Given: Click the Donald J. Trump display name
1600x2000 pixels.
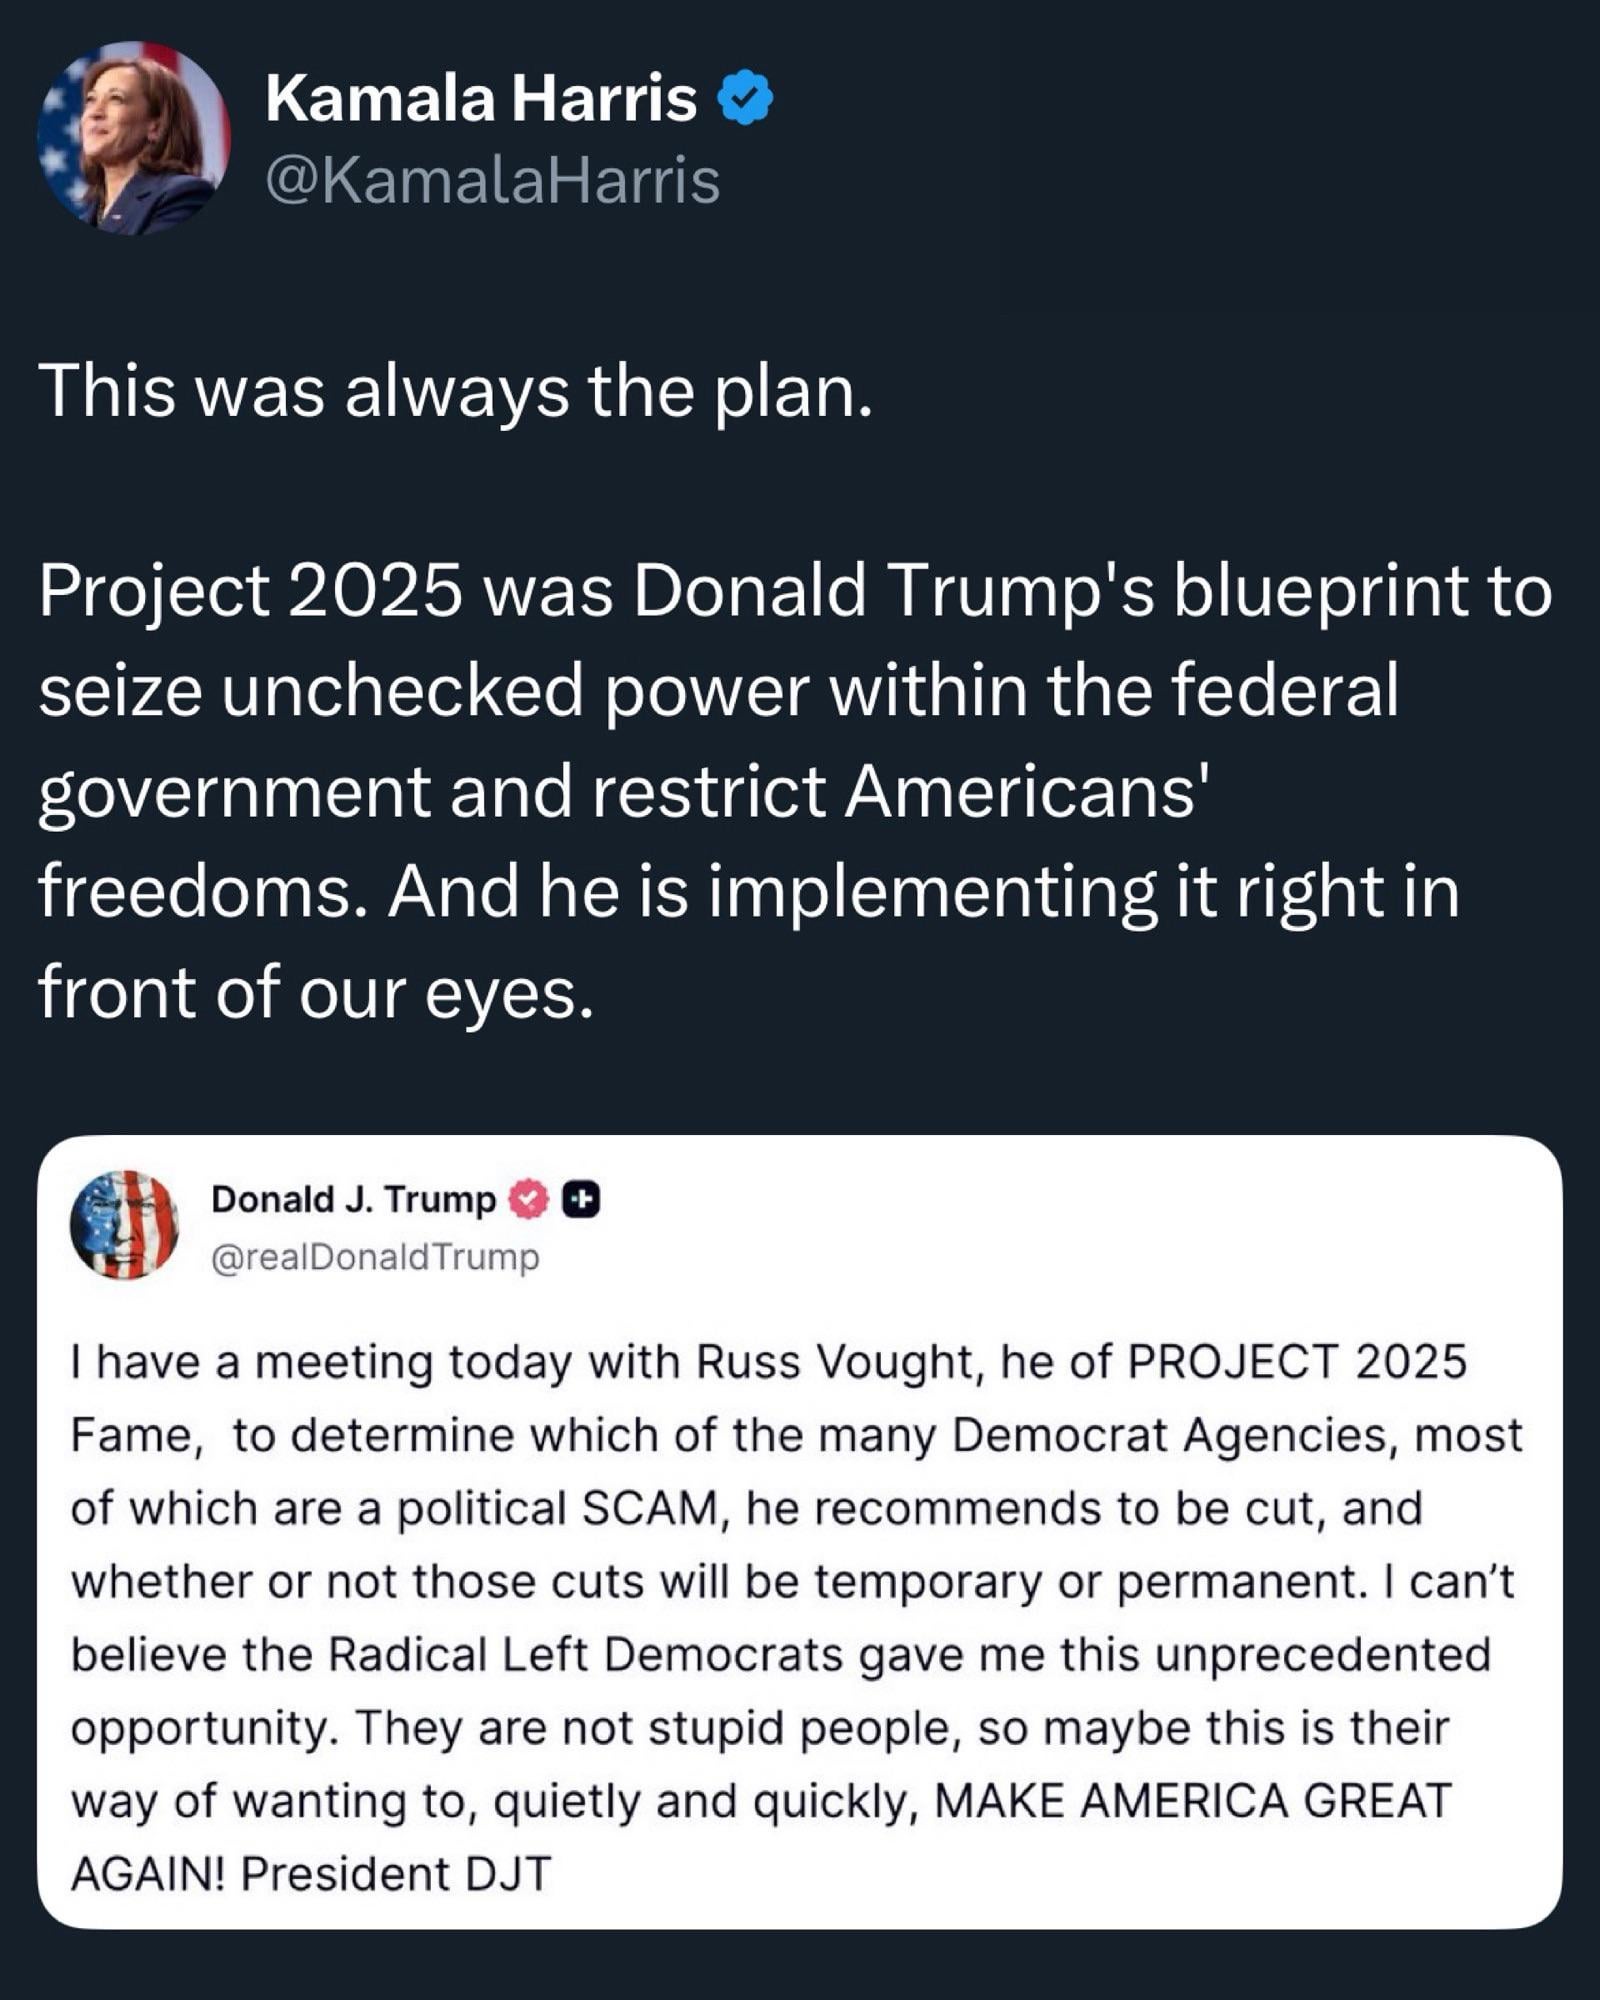Looking at the screenshot, I should [x=353, y=1199].
